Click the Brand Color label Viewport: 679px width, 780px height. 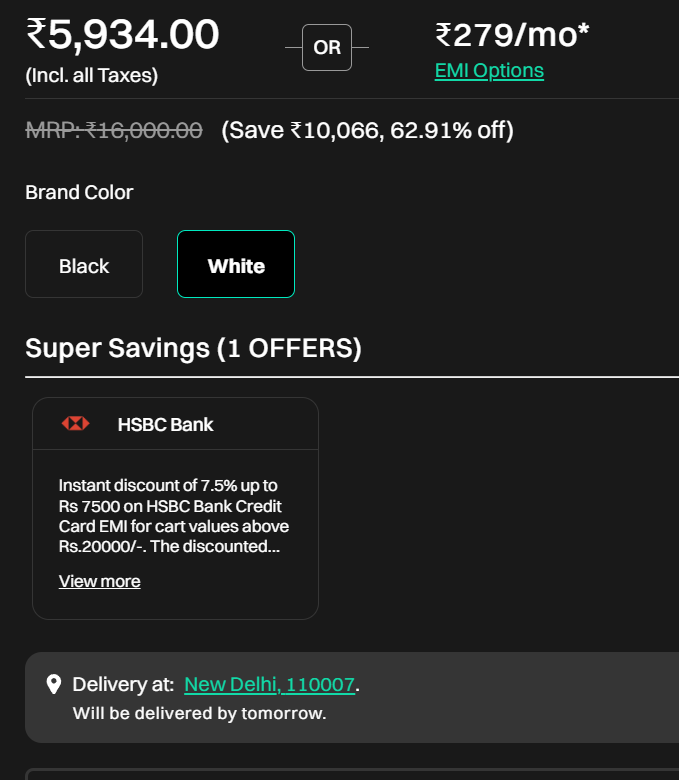point(79,192)
